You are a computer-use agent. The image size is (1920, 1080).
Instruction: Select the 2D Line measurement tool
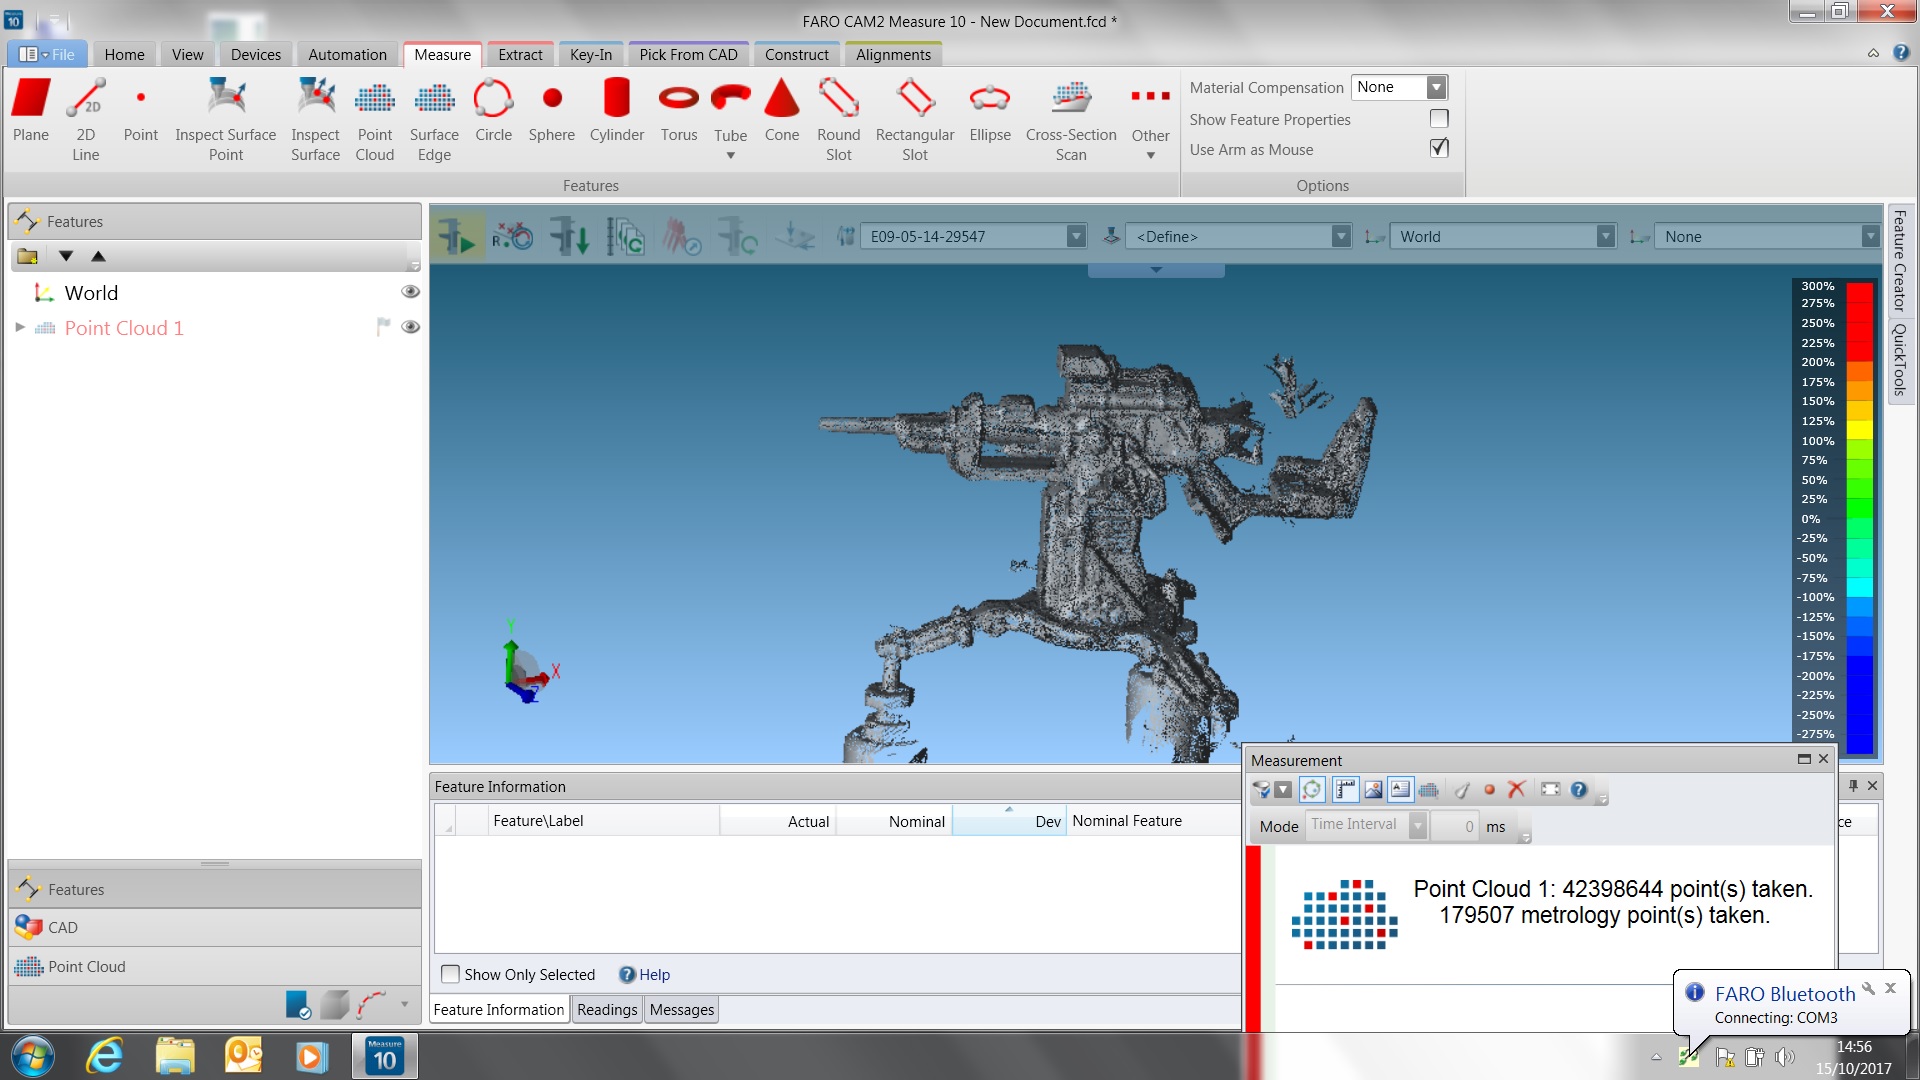click(86, 118)
